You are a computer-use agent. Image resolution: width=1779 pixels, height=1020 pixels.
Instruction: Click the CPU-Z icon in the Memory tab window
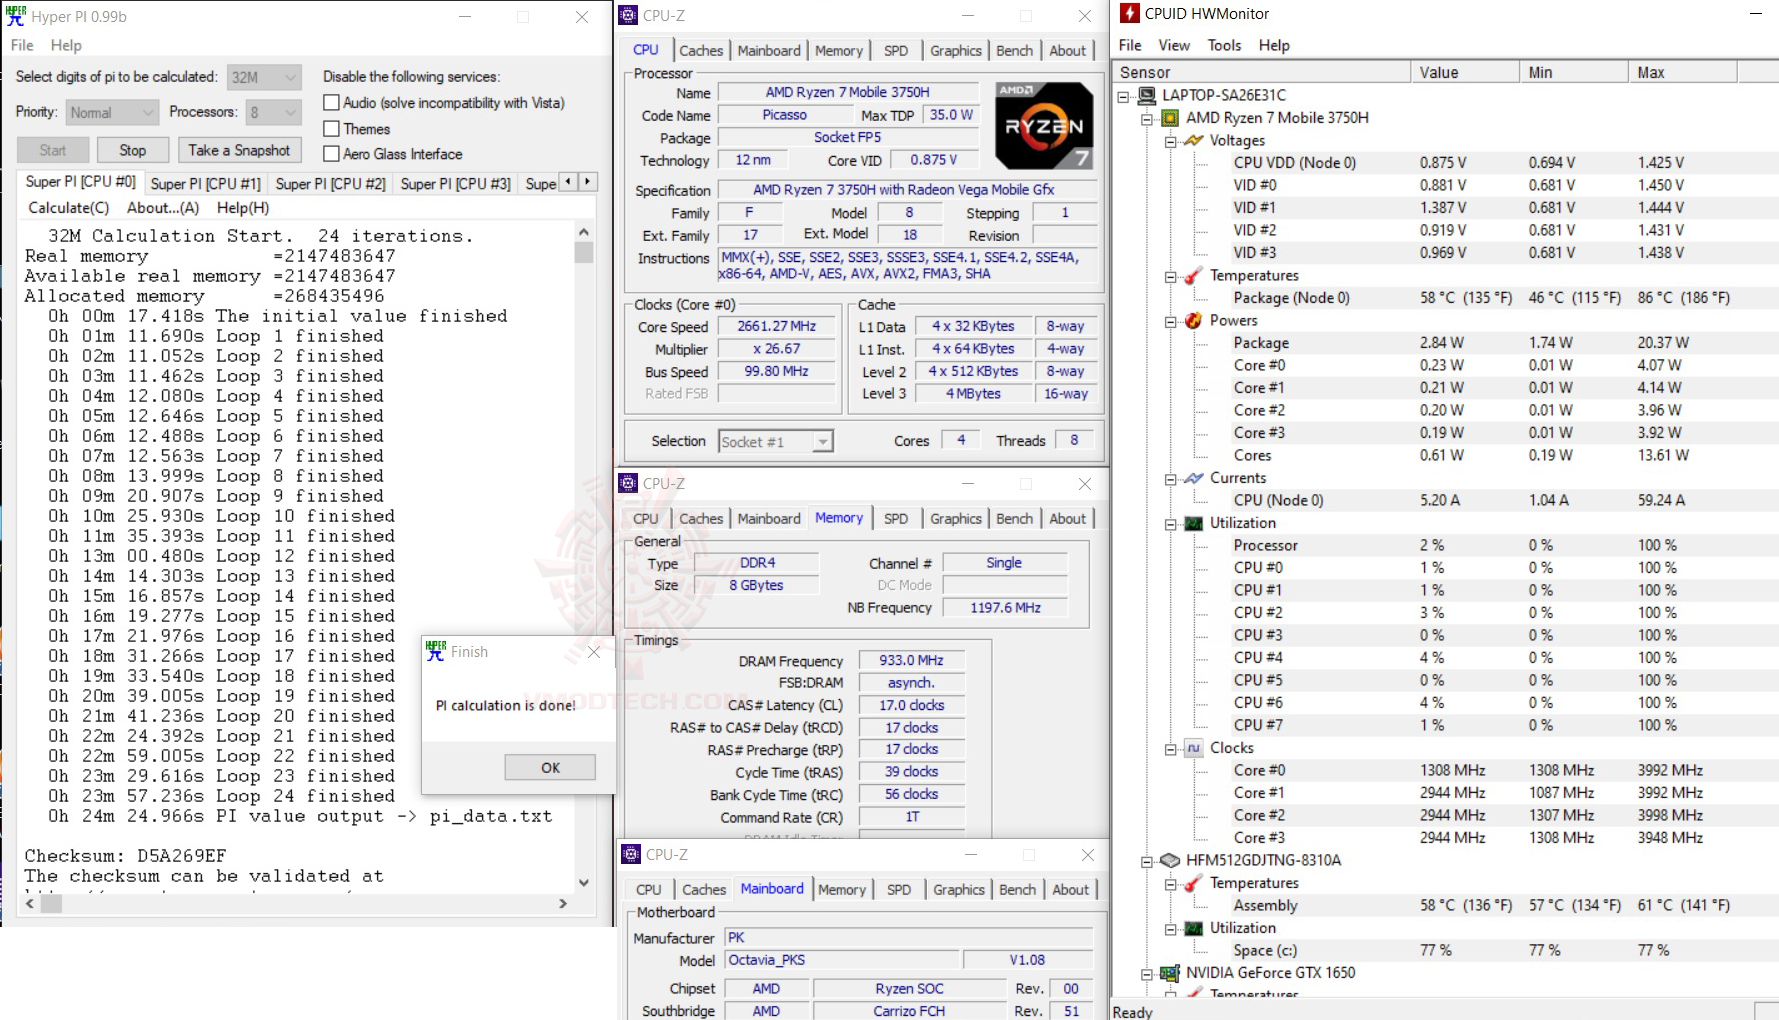628,483
